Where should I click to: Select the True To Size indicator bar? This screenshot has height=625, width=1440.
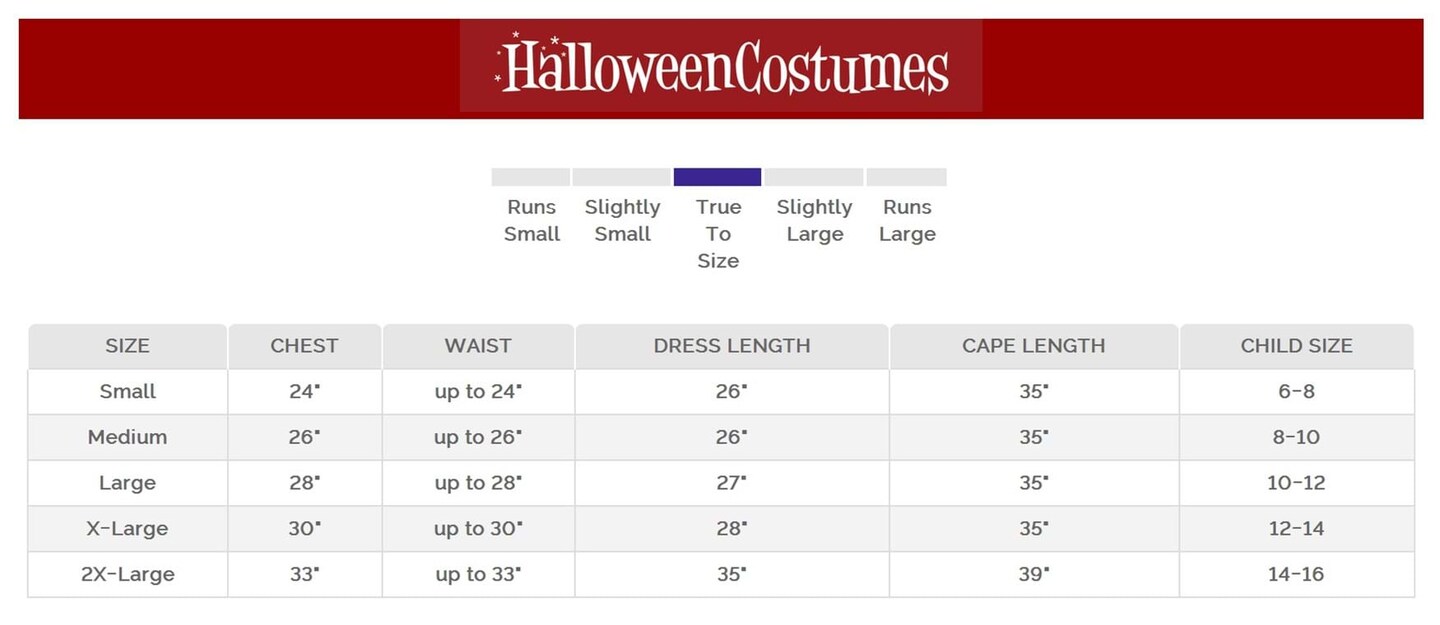point(717,177)
